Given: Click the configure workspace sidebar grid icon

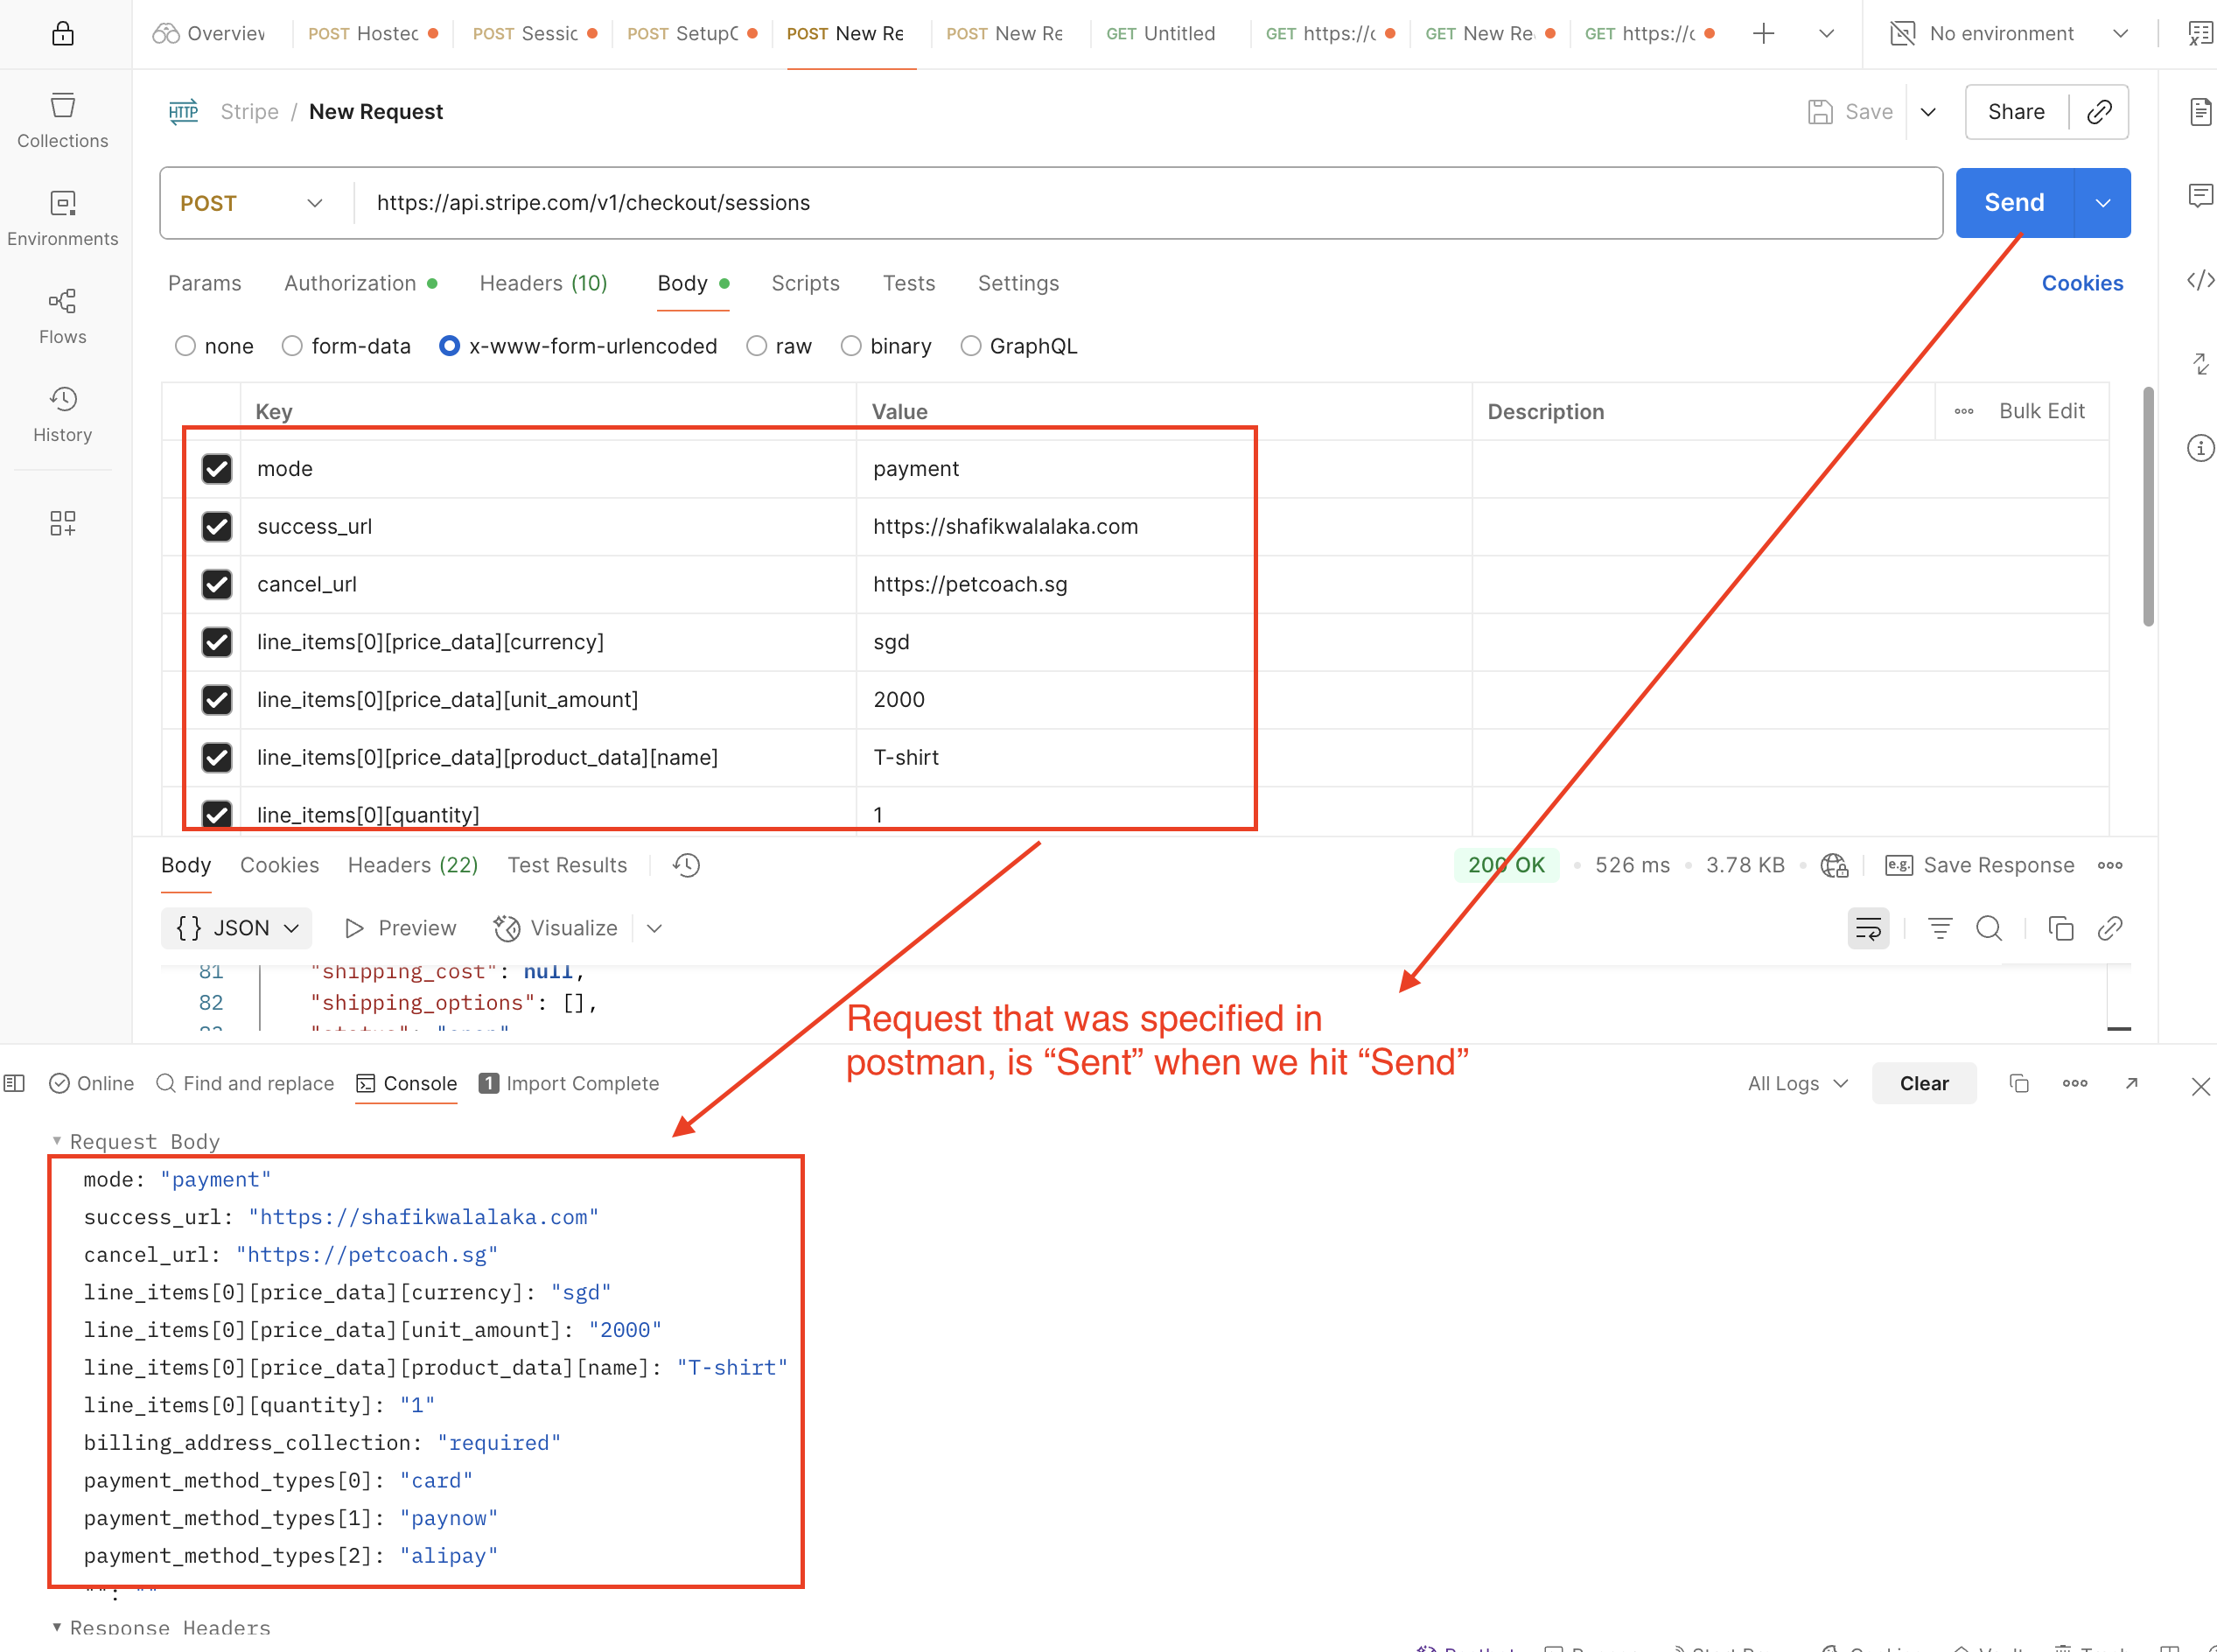Looking at the screenshot, I should click(x=62, y=523).
